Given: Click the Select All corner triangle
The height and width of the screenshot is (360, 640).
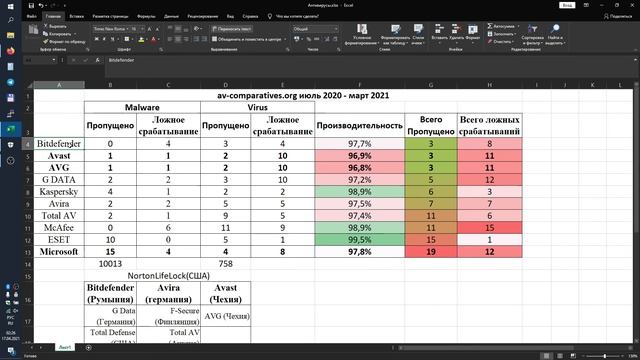Looking at the screenshot, I should coord(29,85).
